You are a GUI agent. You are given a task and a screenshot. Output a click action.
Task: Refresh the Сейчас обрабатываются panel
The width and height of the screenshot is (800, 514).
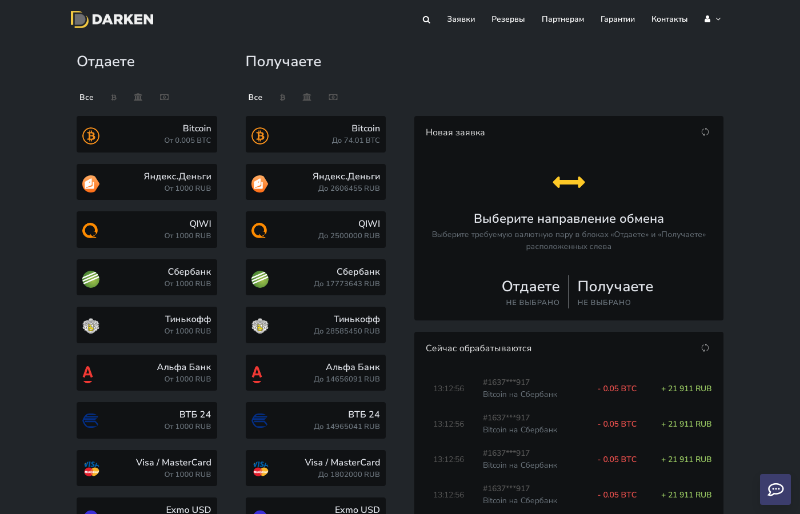point(705,348)
